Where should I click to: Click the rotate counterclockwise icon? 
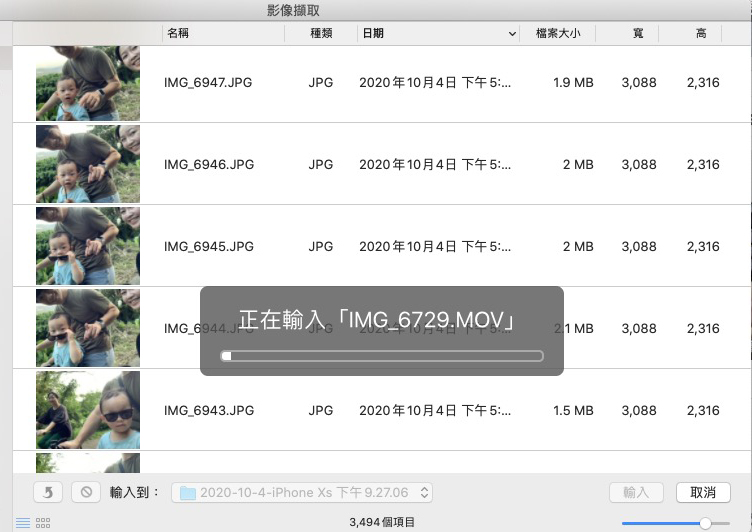tap(48, 492)
